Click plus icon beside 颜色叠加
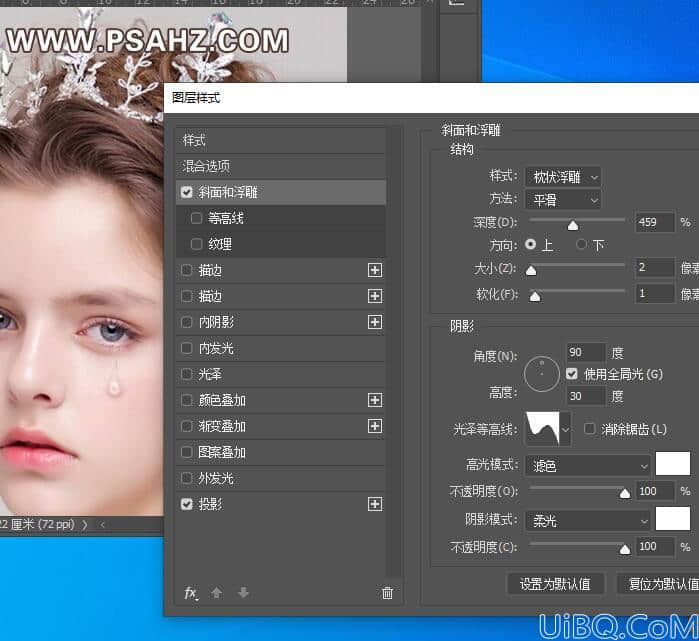The height and width of the screenshot is (641, 699). [x=374, y=400]
